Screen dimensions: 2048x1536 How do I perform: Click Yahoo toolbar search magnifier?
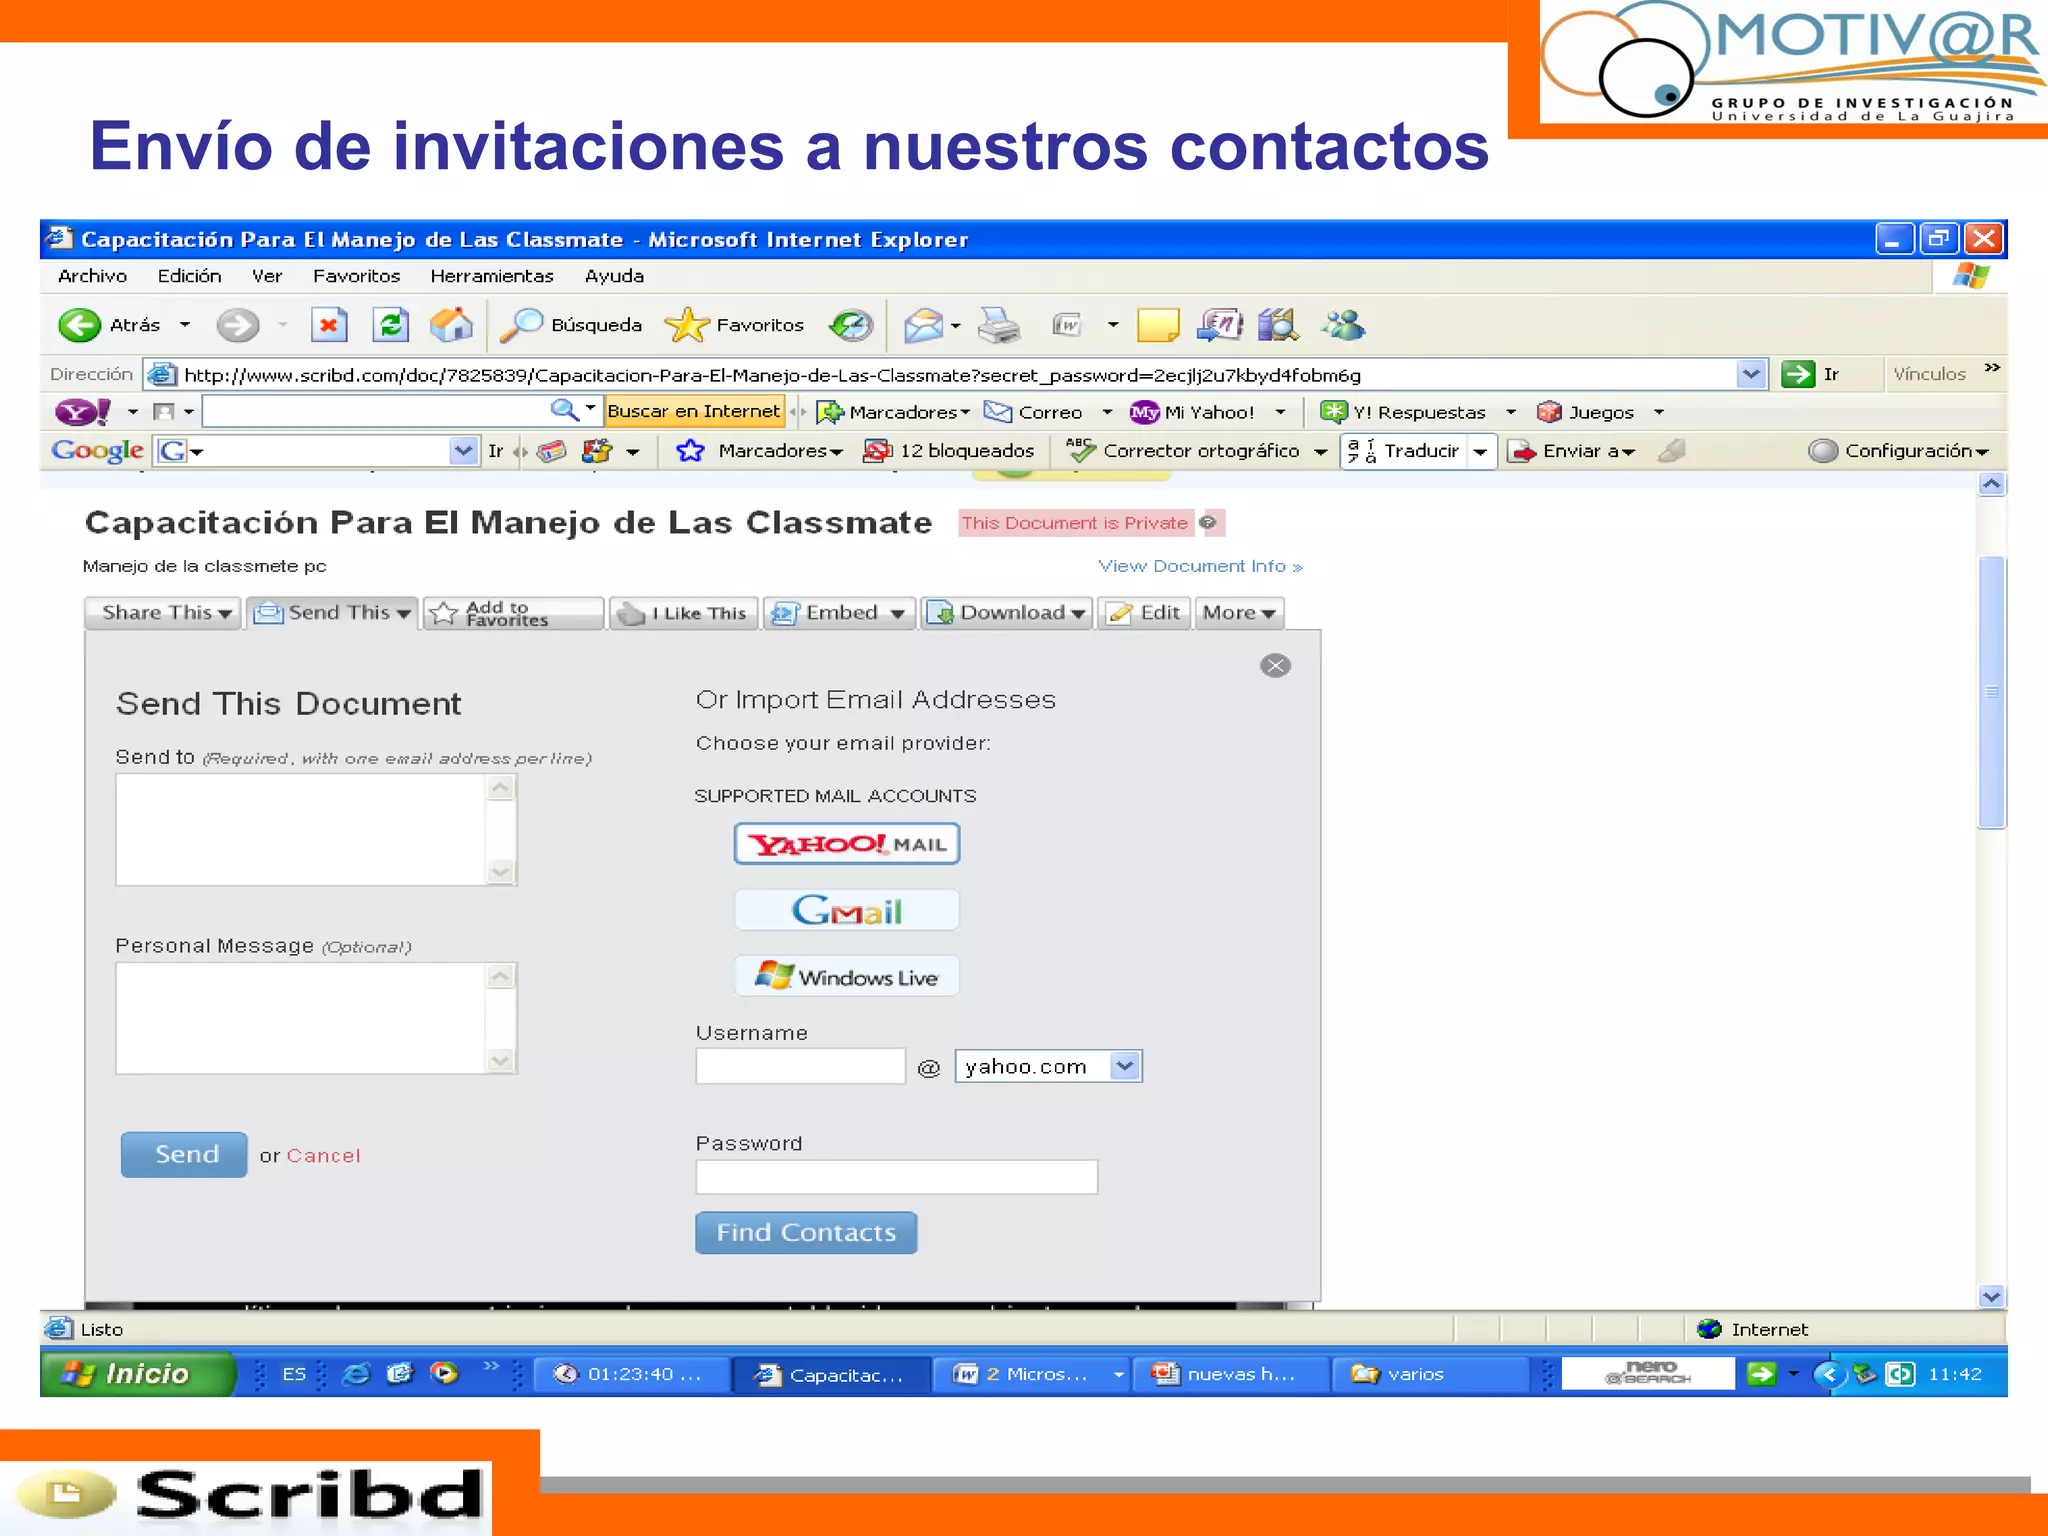[x=564, y=410]
